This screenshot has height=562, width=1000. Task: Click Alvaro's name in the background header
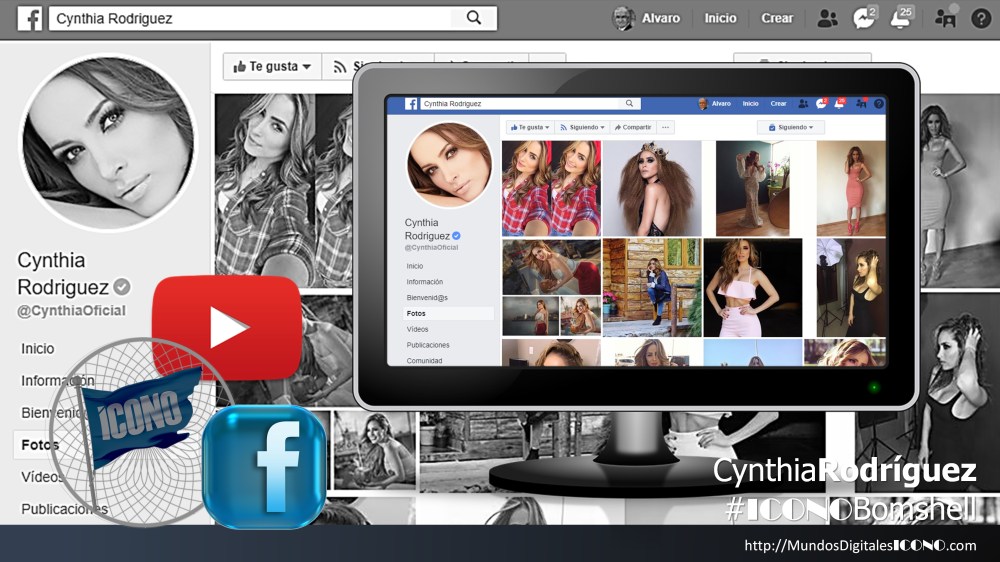(x=661, y=18)
